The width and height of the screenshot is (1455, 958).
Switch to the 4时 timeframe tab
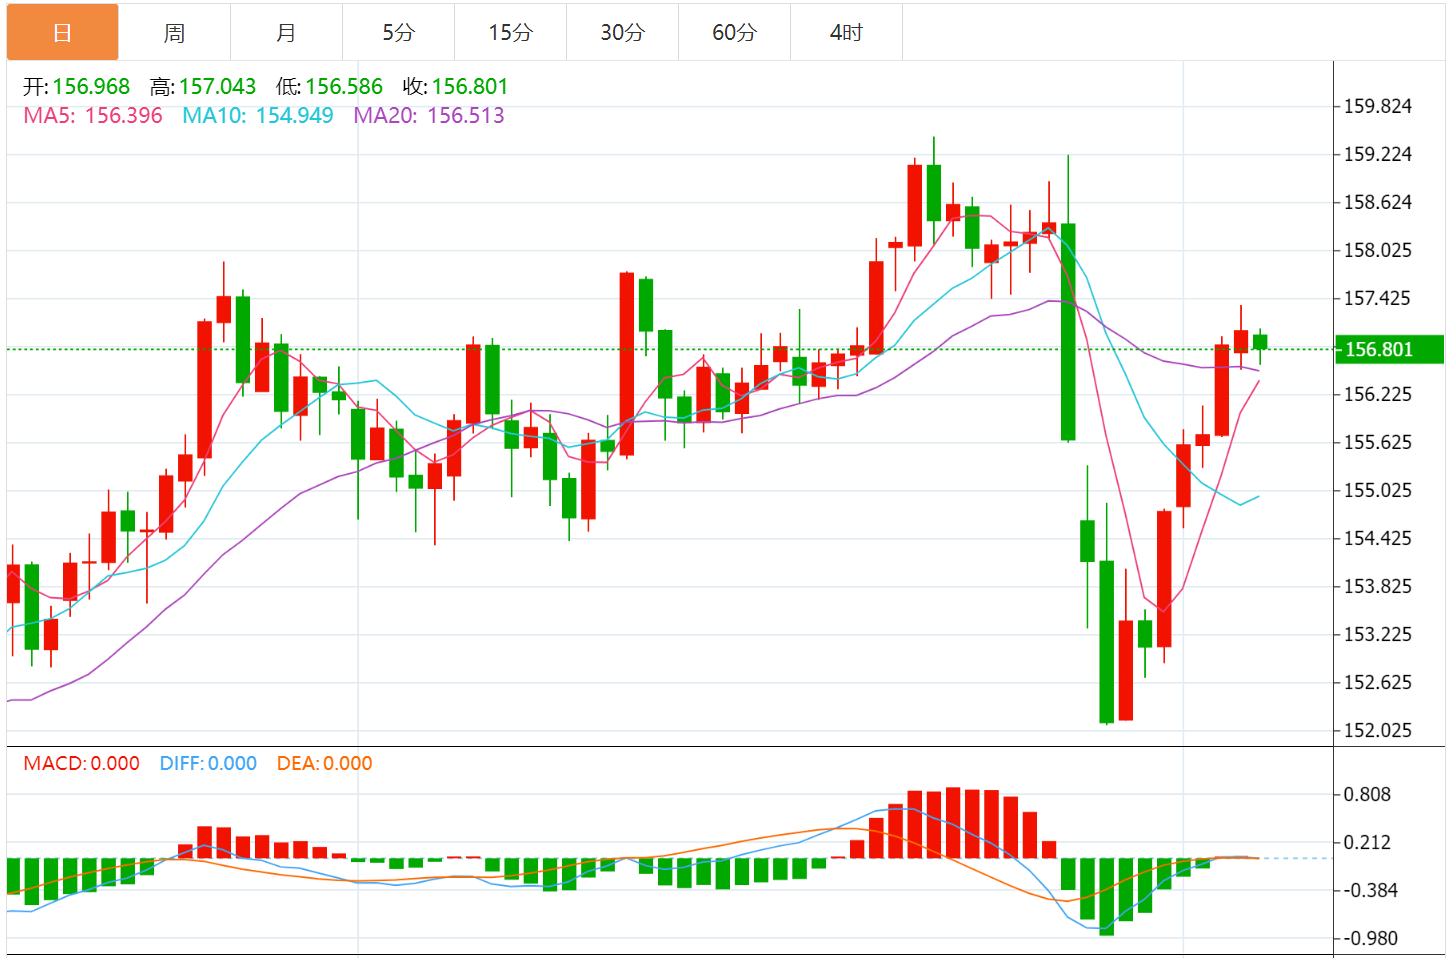(846, 33)
